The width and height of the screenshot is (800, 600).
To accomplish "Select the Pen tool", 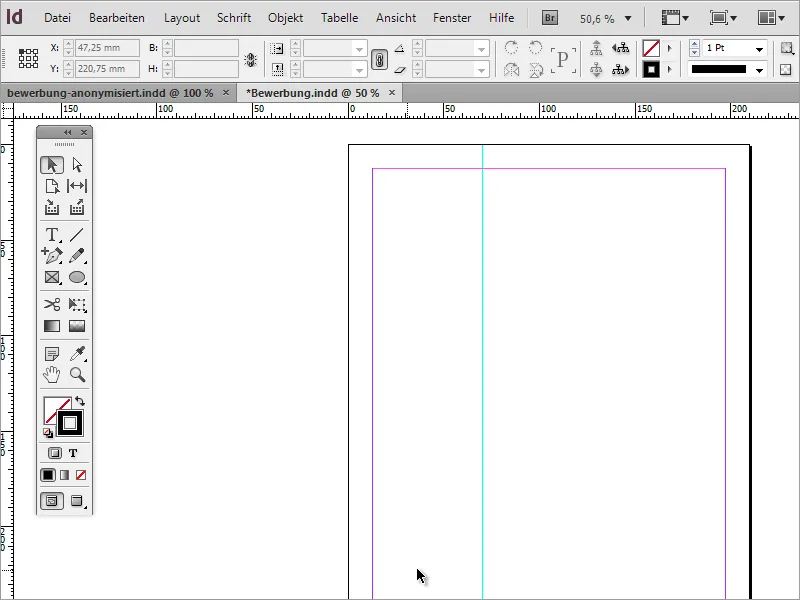I will [x=52, y=255].
